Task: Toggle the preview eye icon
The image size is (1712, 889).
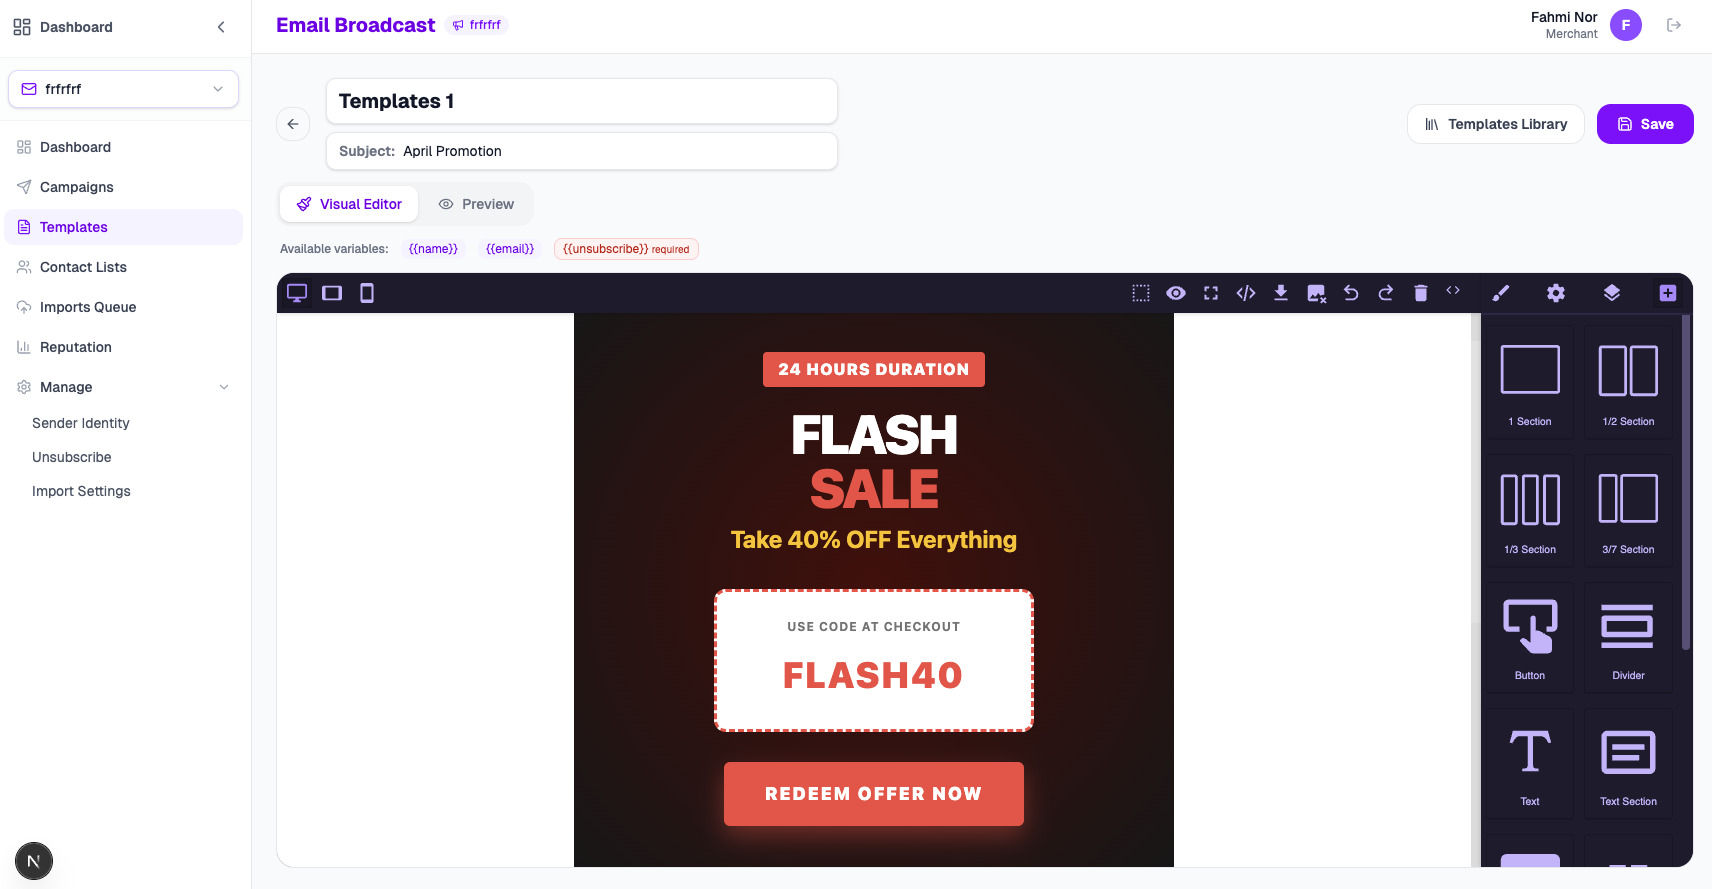Action: (x=1176, y=292)
